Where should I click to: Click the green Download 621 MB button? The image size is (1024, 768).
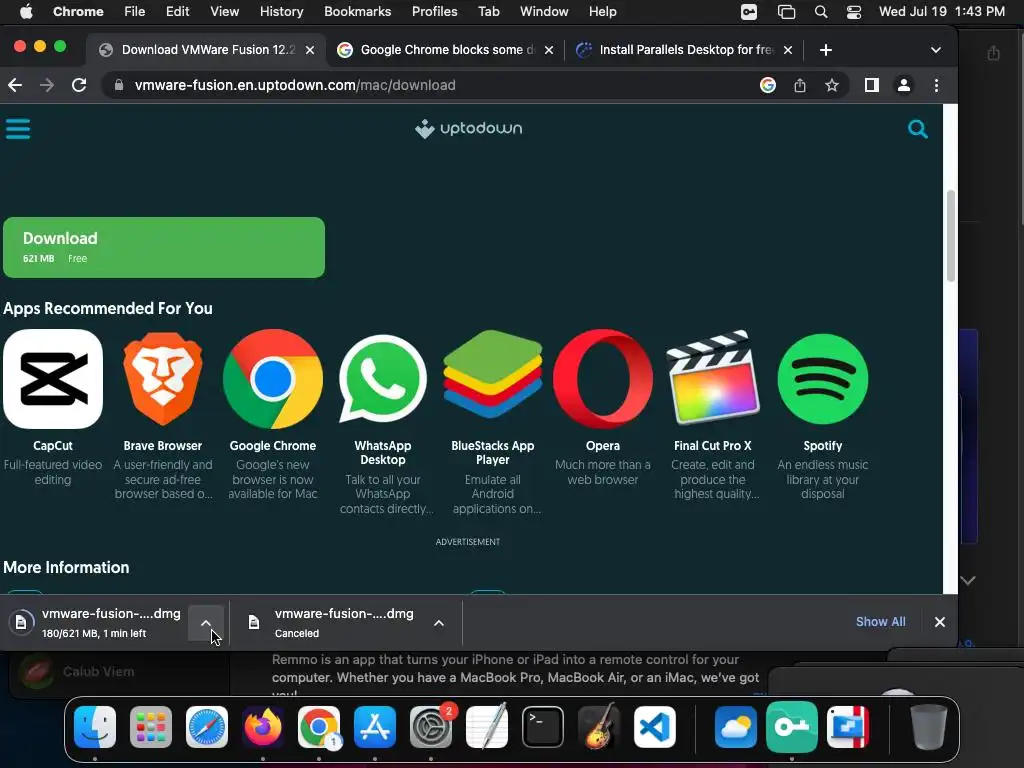164,248
